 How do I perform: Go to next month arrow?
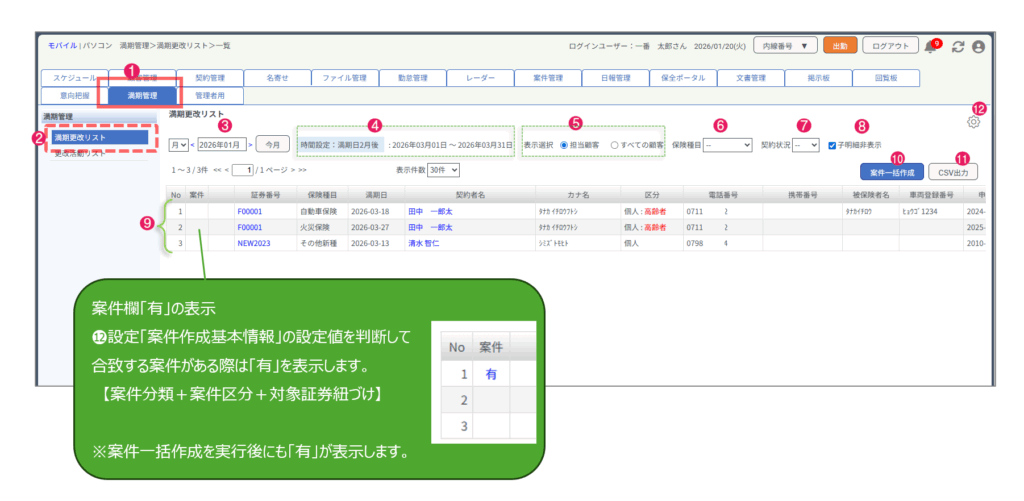coord(250,145)
